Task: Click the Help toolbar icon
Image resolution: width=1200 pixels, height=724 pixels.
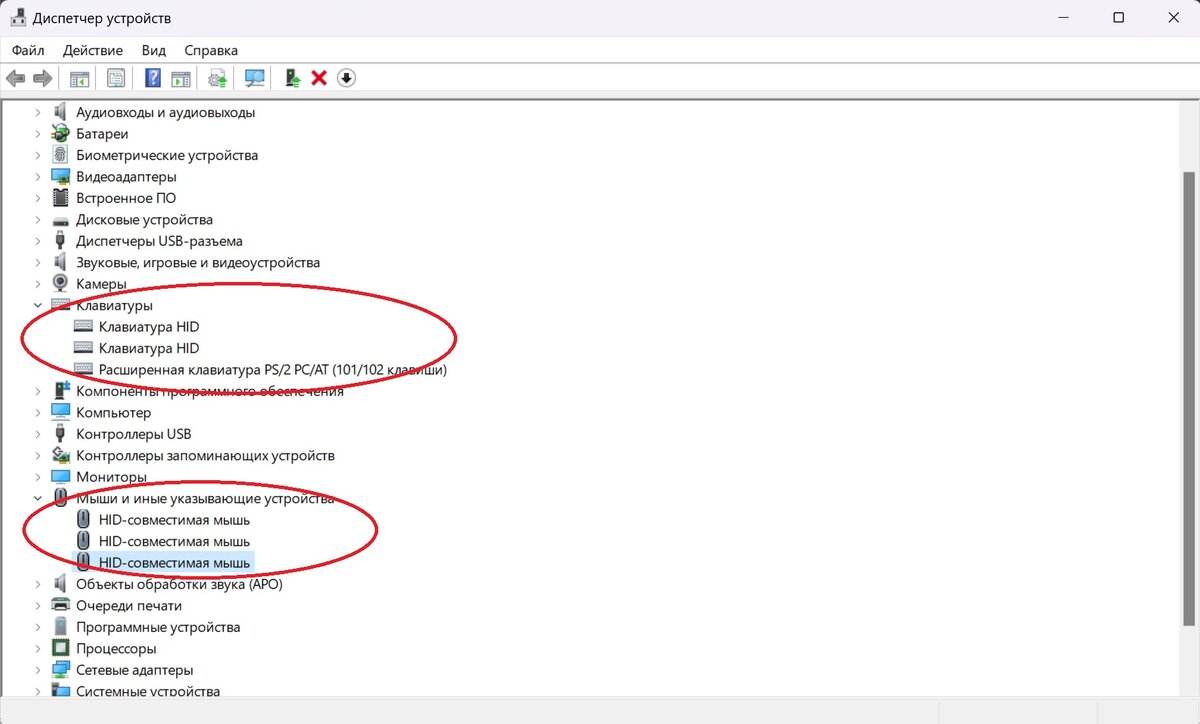Action: [152, 77]
